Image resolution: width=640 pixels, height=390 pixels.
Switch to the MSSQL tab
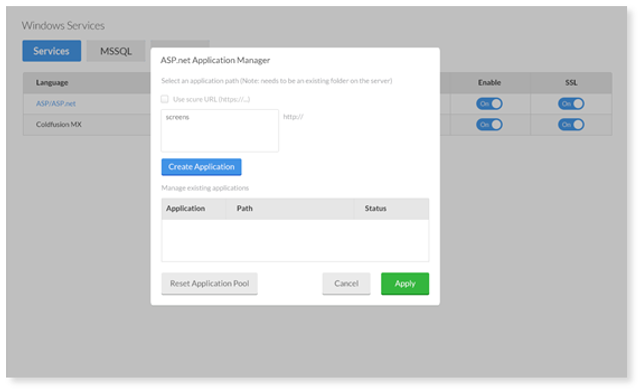pos(116,51)
